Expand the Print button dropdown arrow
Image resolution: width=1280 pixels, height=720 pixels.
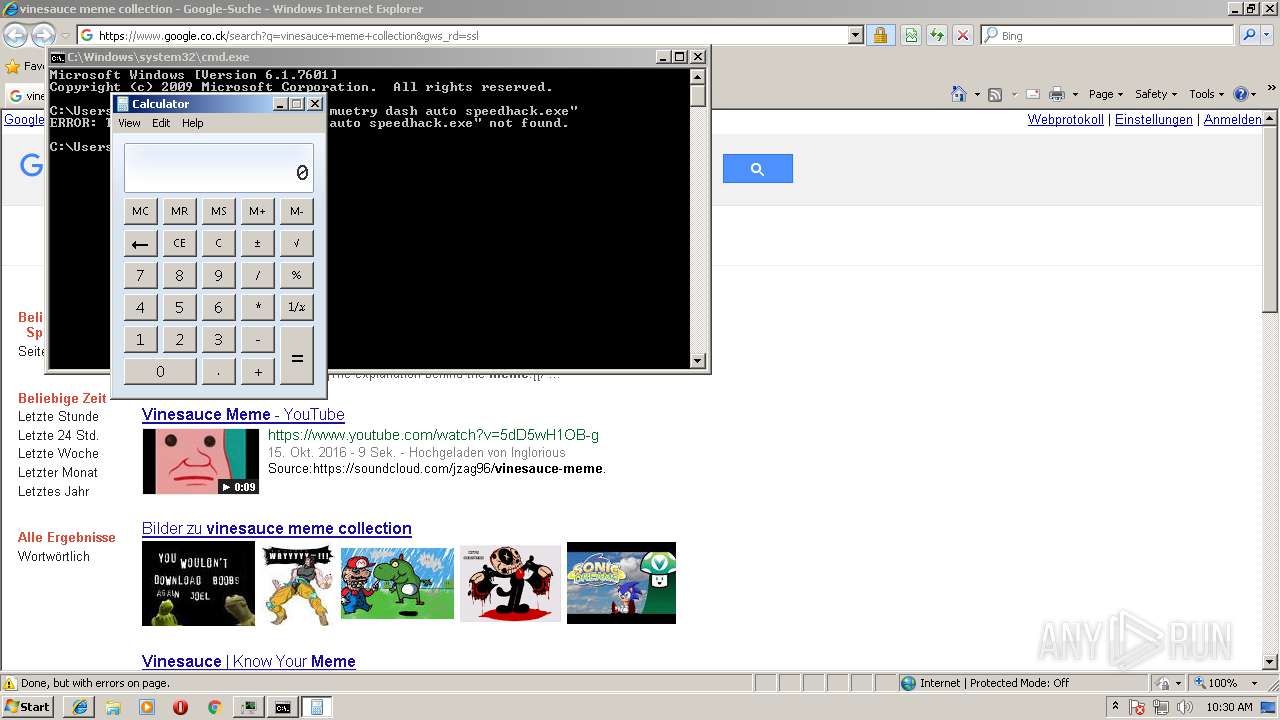click(1075, 94)
